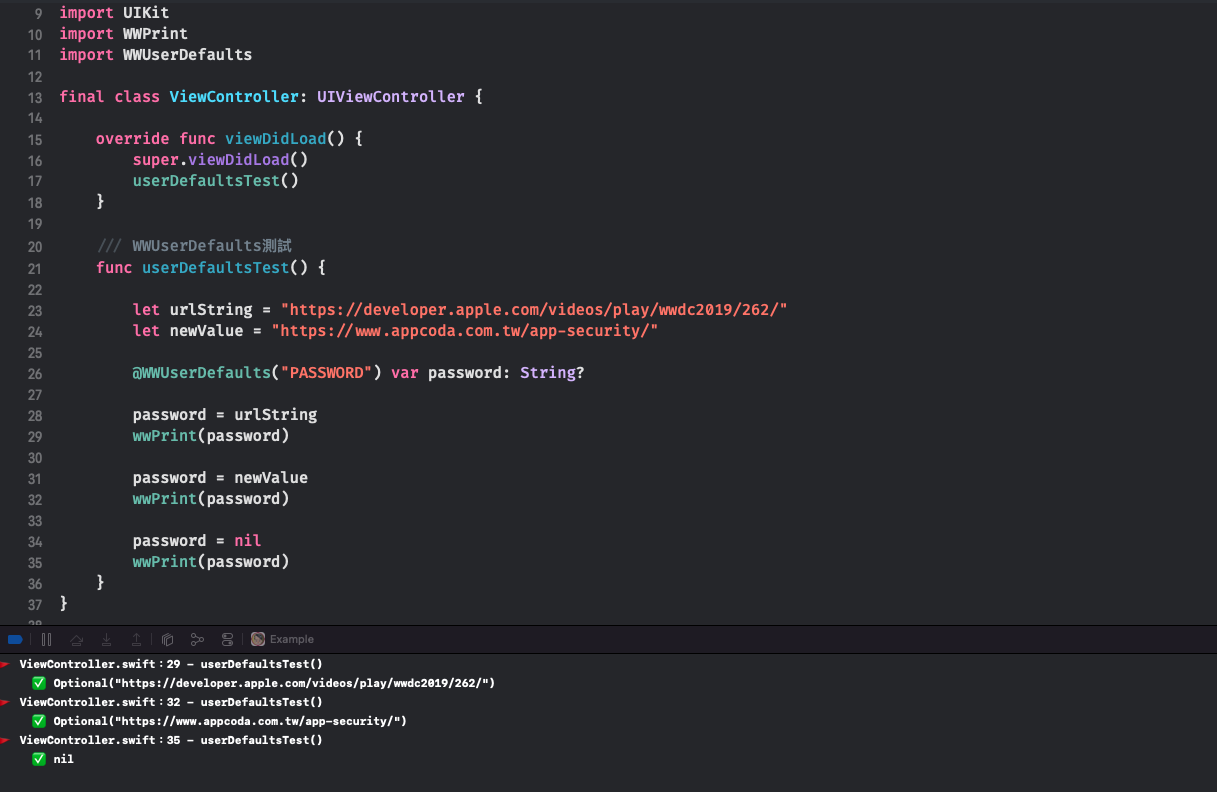The width and height of the screenshot is (1217, 792).
Task: Click the 'userDefaultsTest()' call on line 17
Action: coord(216,181)
